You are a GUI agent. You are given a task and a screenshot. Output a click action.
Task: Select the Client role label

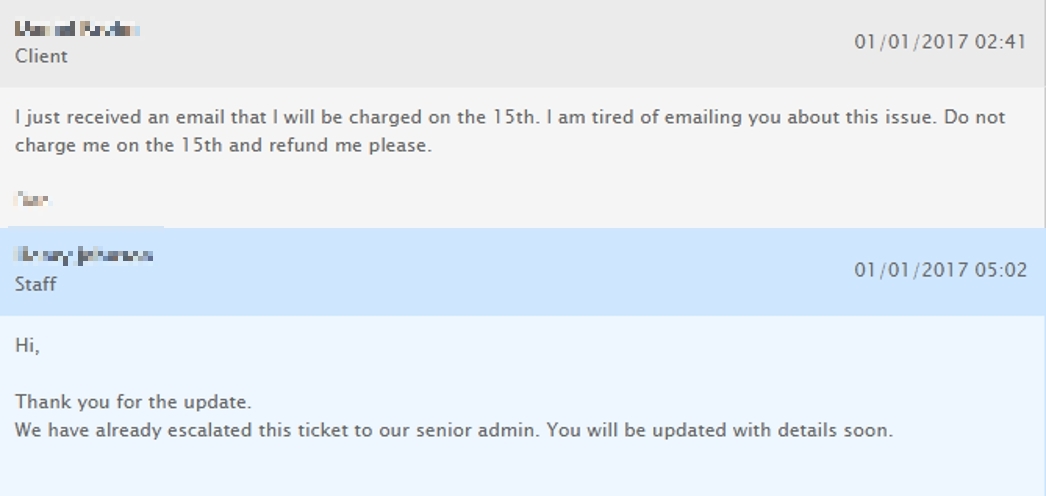click(x=41, y=56)
